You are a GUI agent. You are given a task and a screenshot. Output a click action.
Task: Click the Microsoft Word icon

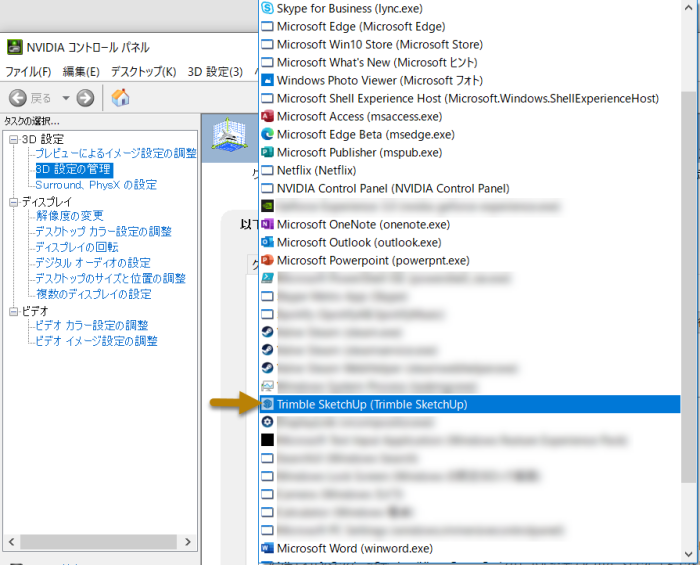point(267,548)
